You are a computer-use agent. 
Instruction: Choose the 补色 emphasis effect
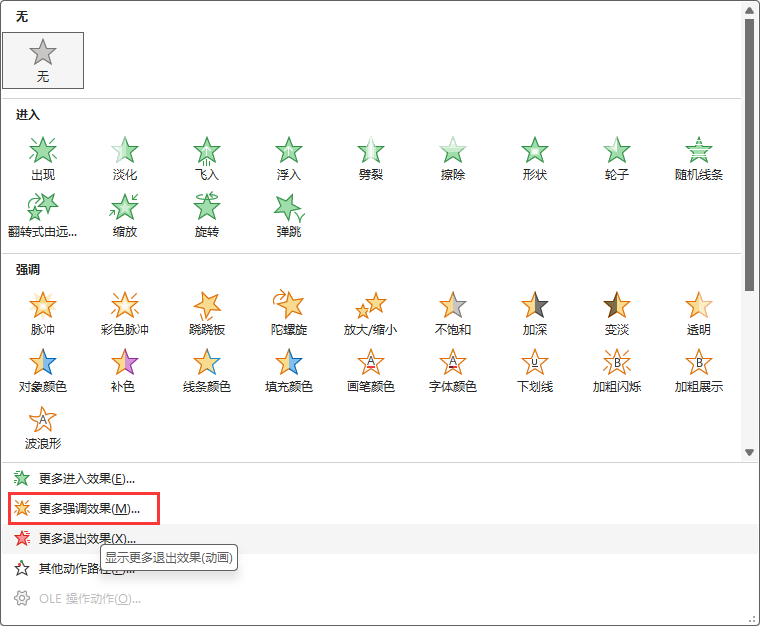pos(125,371)
